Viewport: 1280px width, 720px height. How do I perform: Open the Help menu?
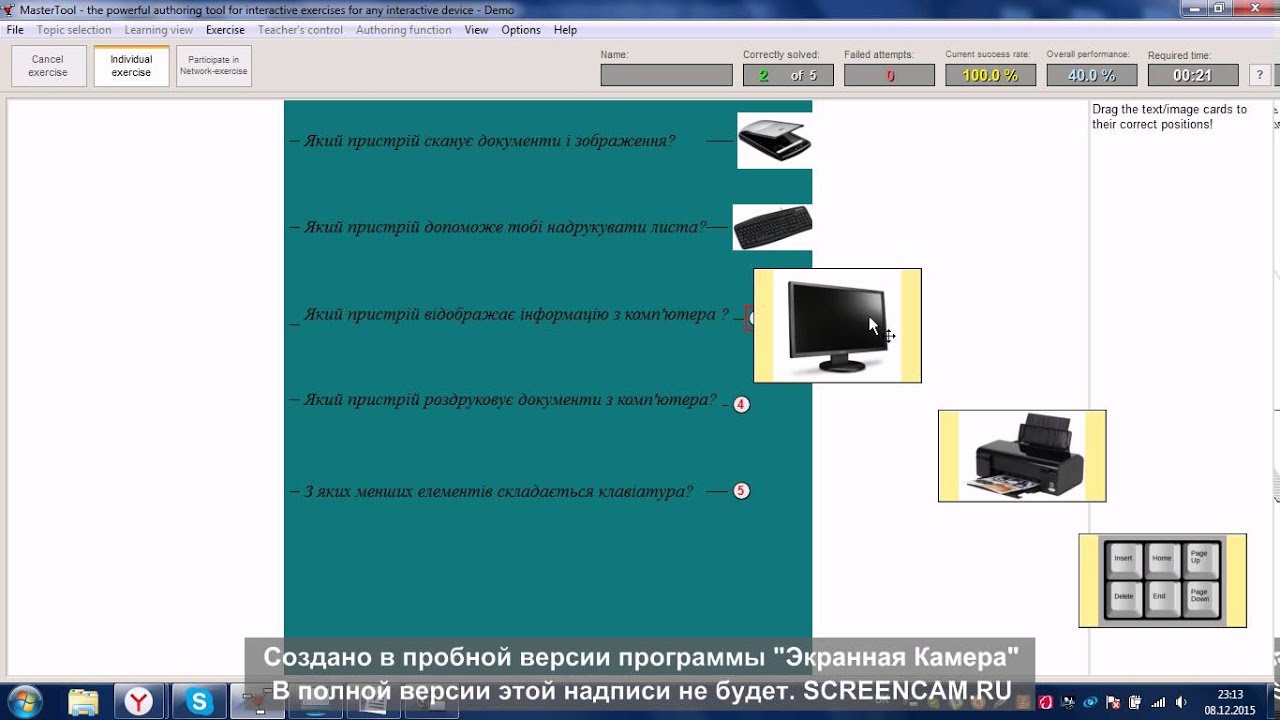tap(565, 30)
